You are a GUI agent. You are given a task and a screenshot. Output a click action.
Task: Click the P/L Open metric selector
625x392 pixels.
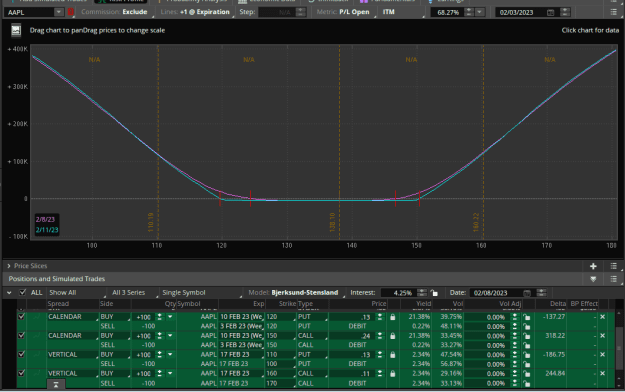point(354,12)
